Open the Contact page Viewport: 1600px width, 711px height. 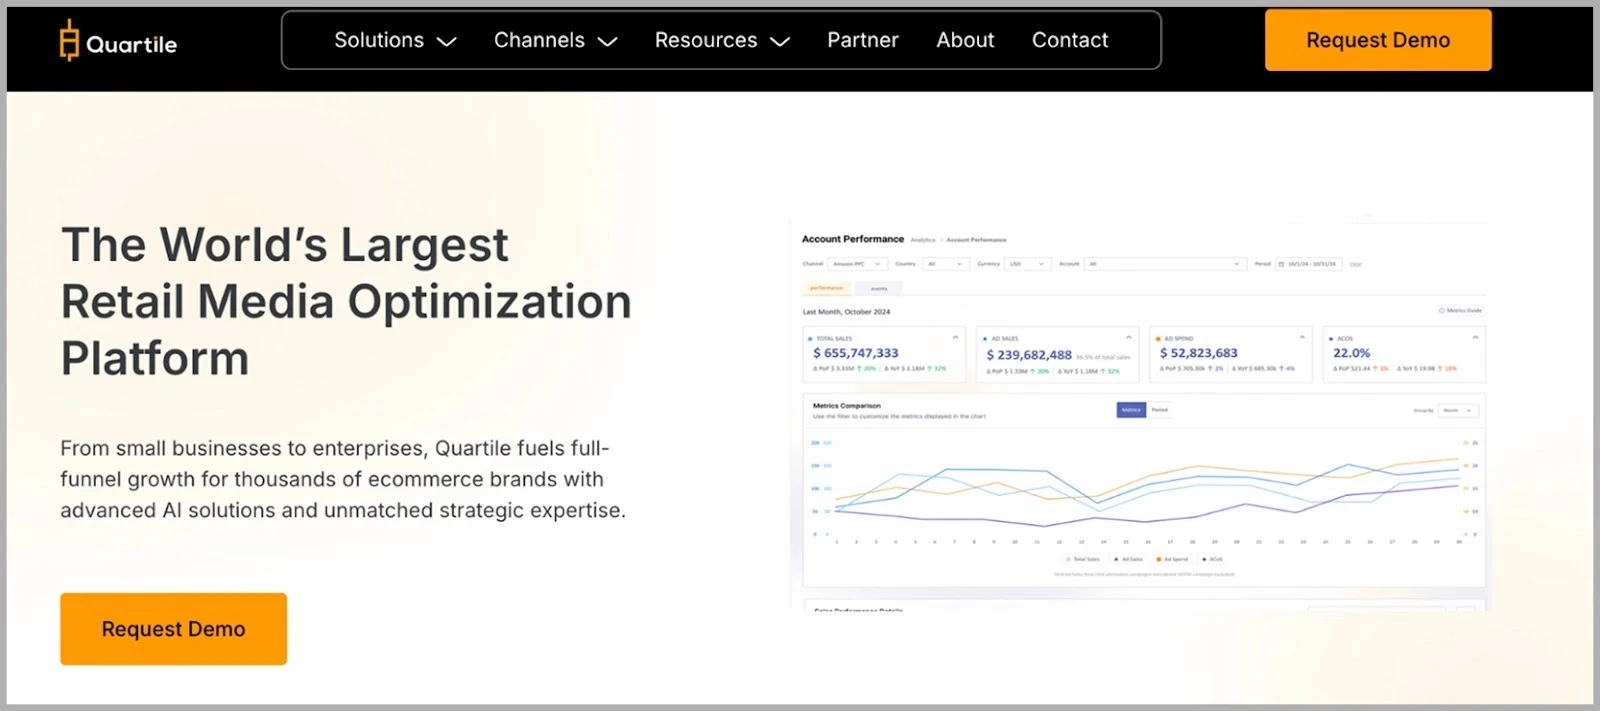pos(1070,40)
